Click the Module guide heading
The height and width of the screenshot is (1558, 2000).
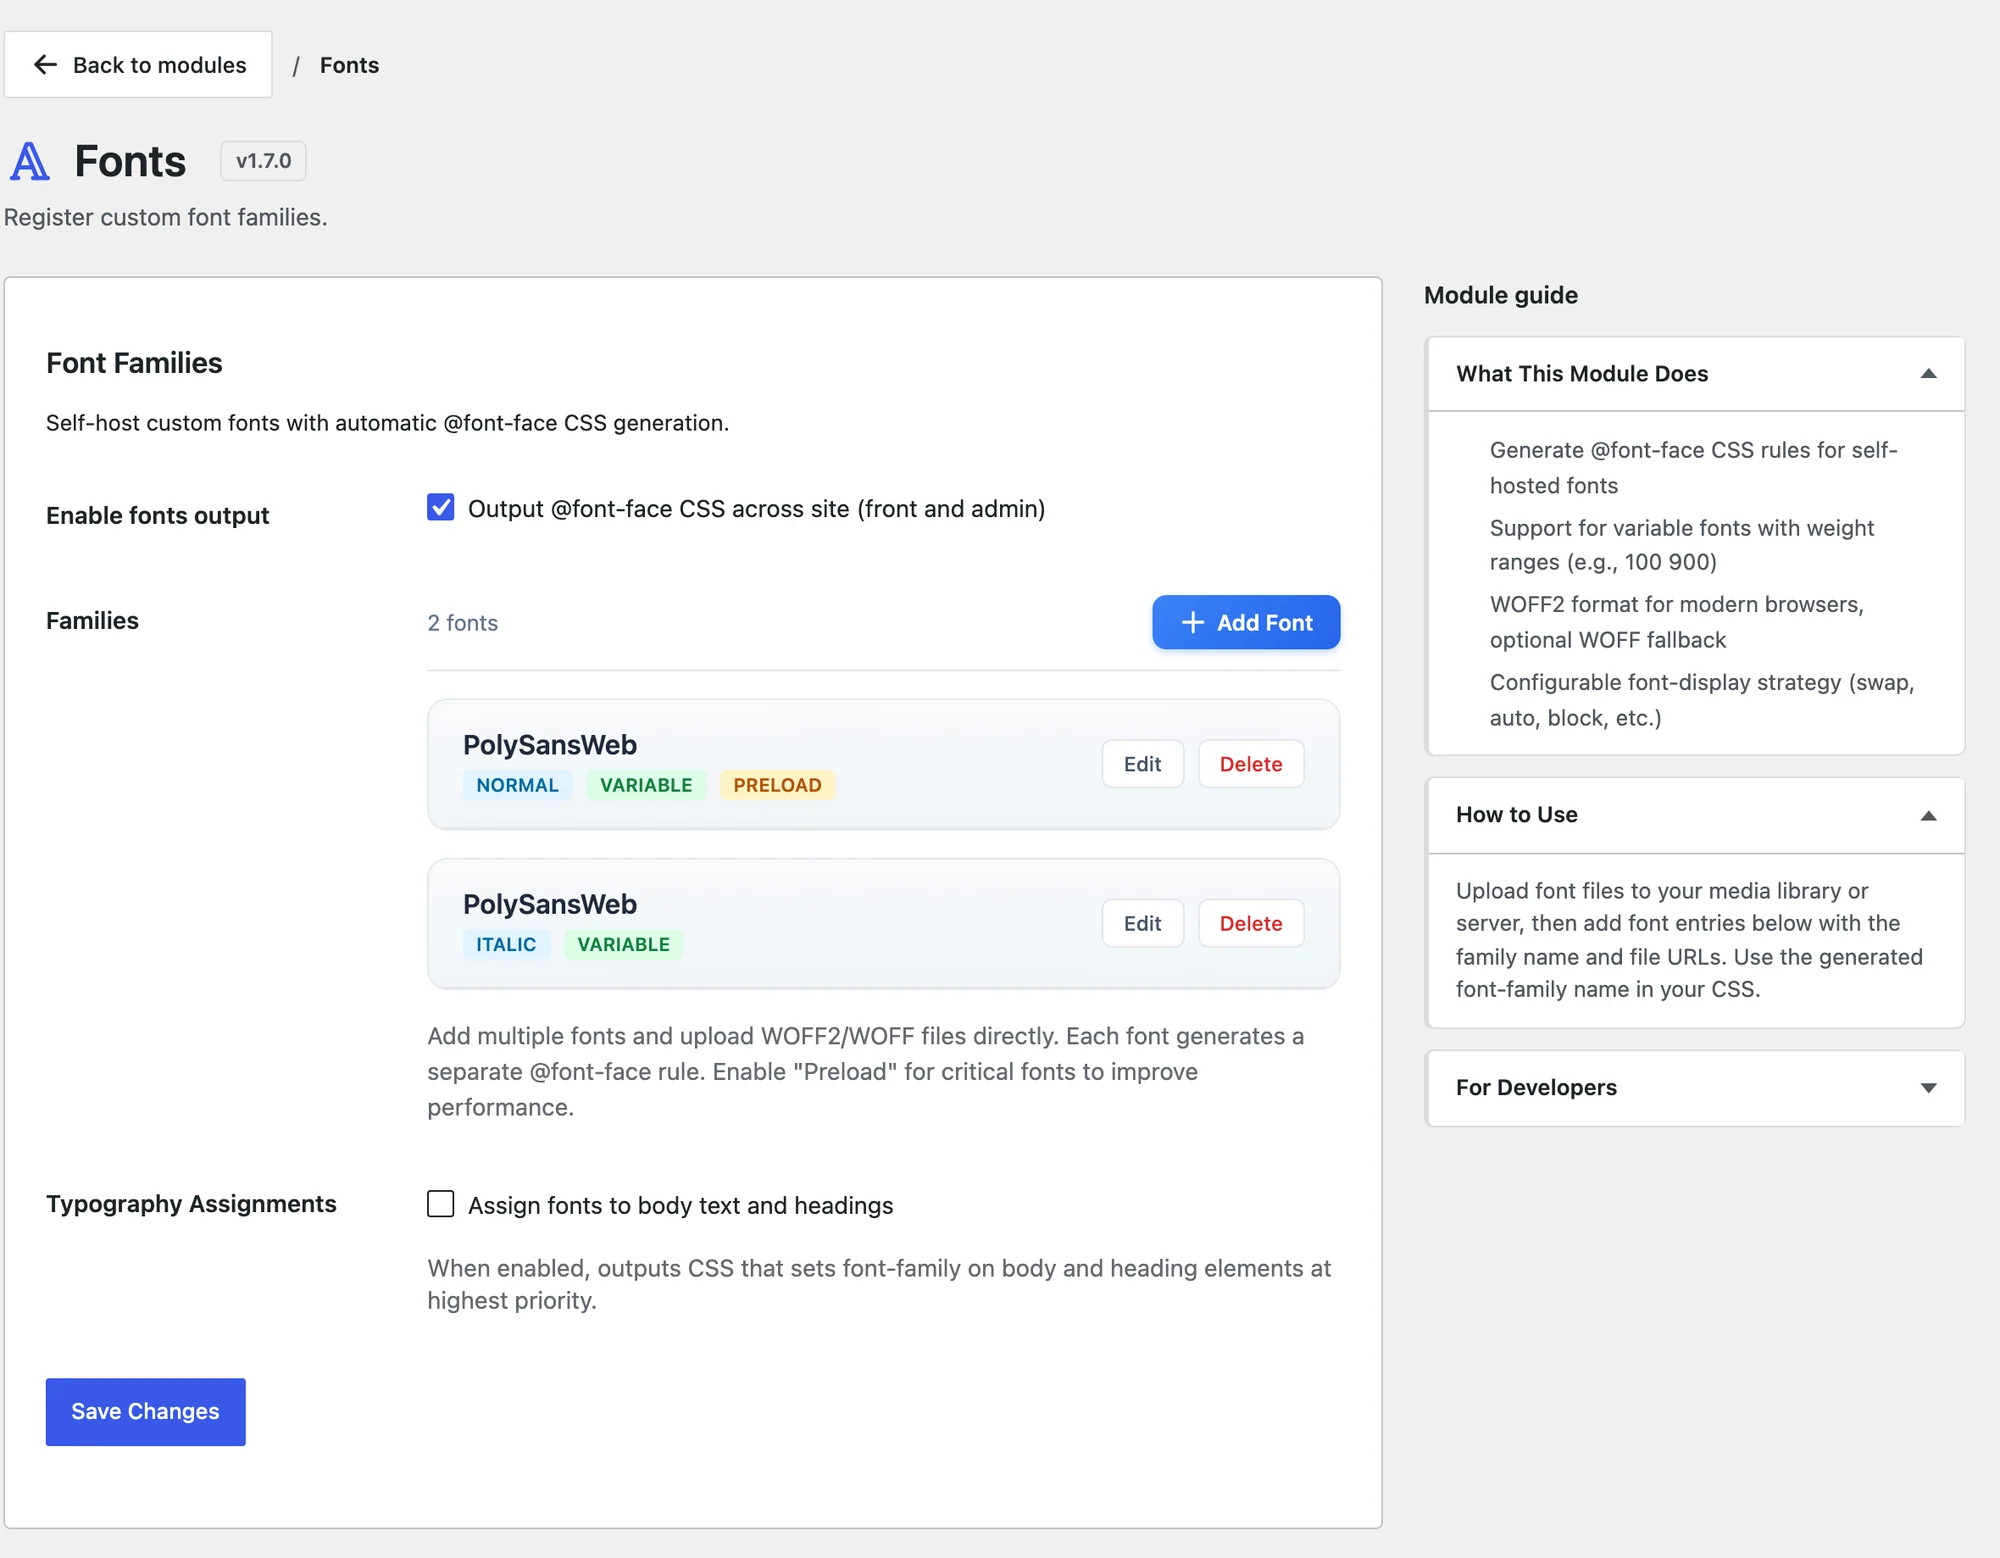pos(1500,295)
